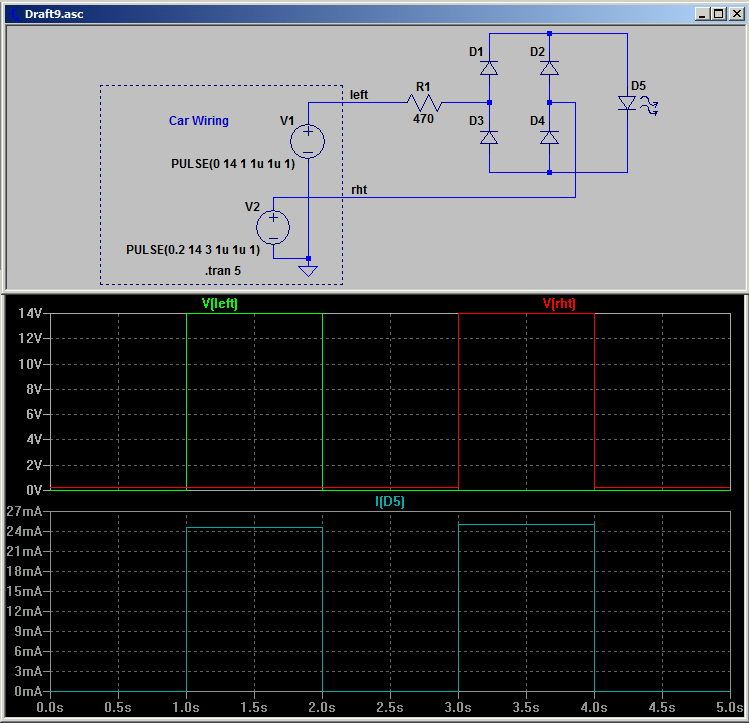Click the .tran 5 simulation directive
Image resolution: width=749 pixels, height=723 pixels.
[x=223, y=271]
